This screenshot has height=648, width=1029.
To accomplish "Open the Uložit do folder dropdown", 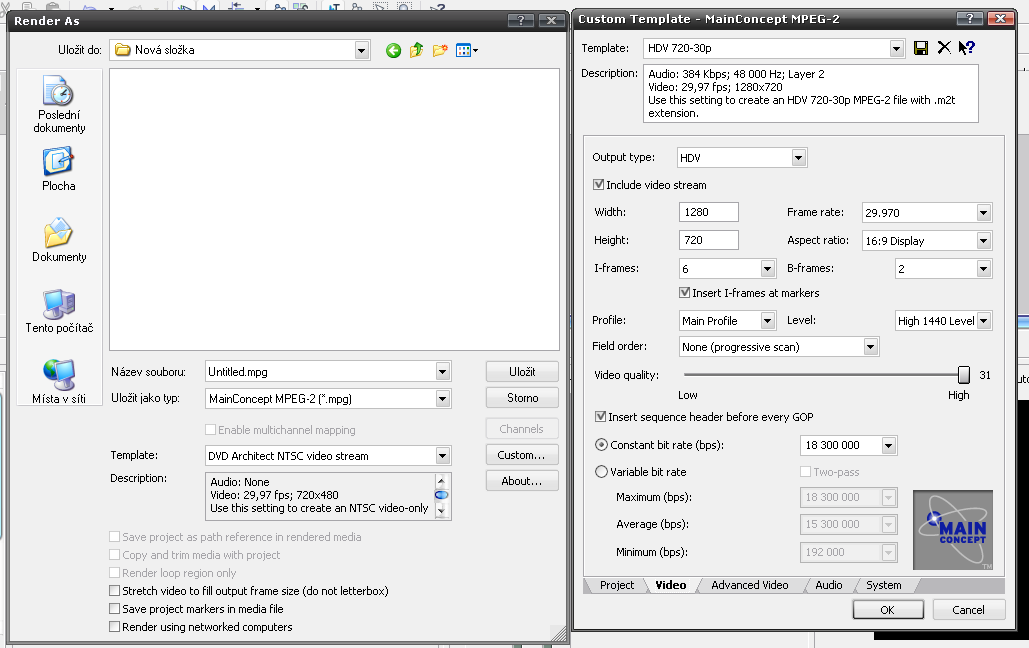I will pos(362,51).
